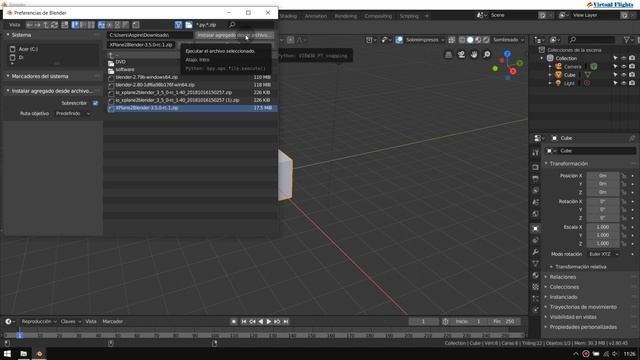Toggle the Sobrescribir checkbox

pyautogui.click(x=96, y=103)
